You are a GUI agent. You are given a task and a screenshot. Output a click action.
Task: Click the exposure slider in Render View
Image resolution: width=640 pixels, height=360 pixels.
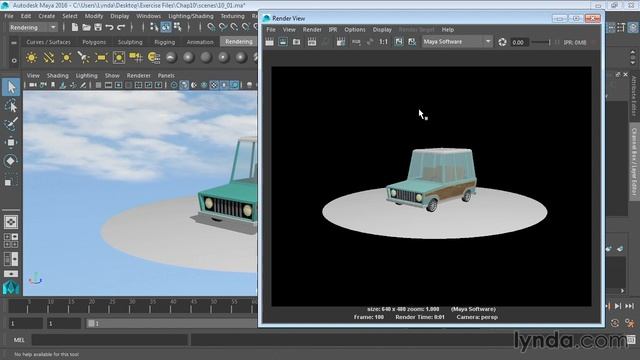pyautogui.click(x=541, y=42)
